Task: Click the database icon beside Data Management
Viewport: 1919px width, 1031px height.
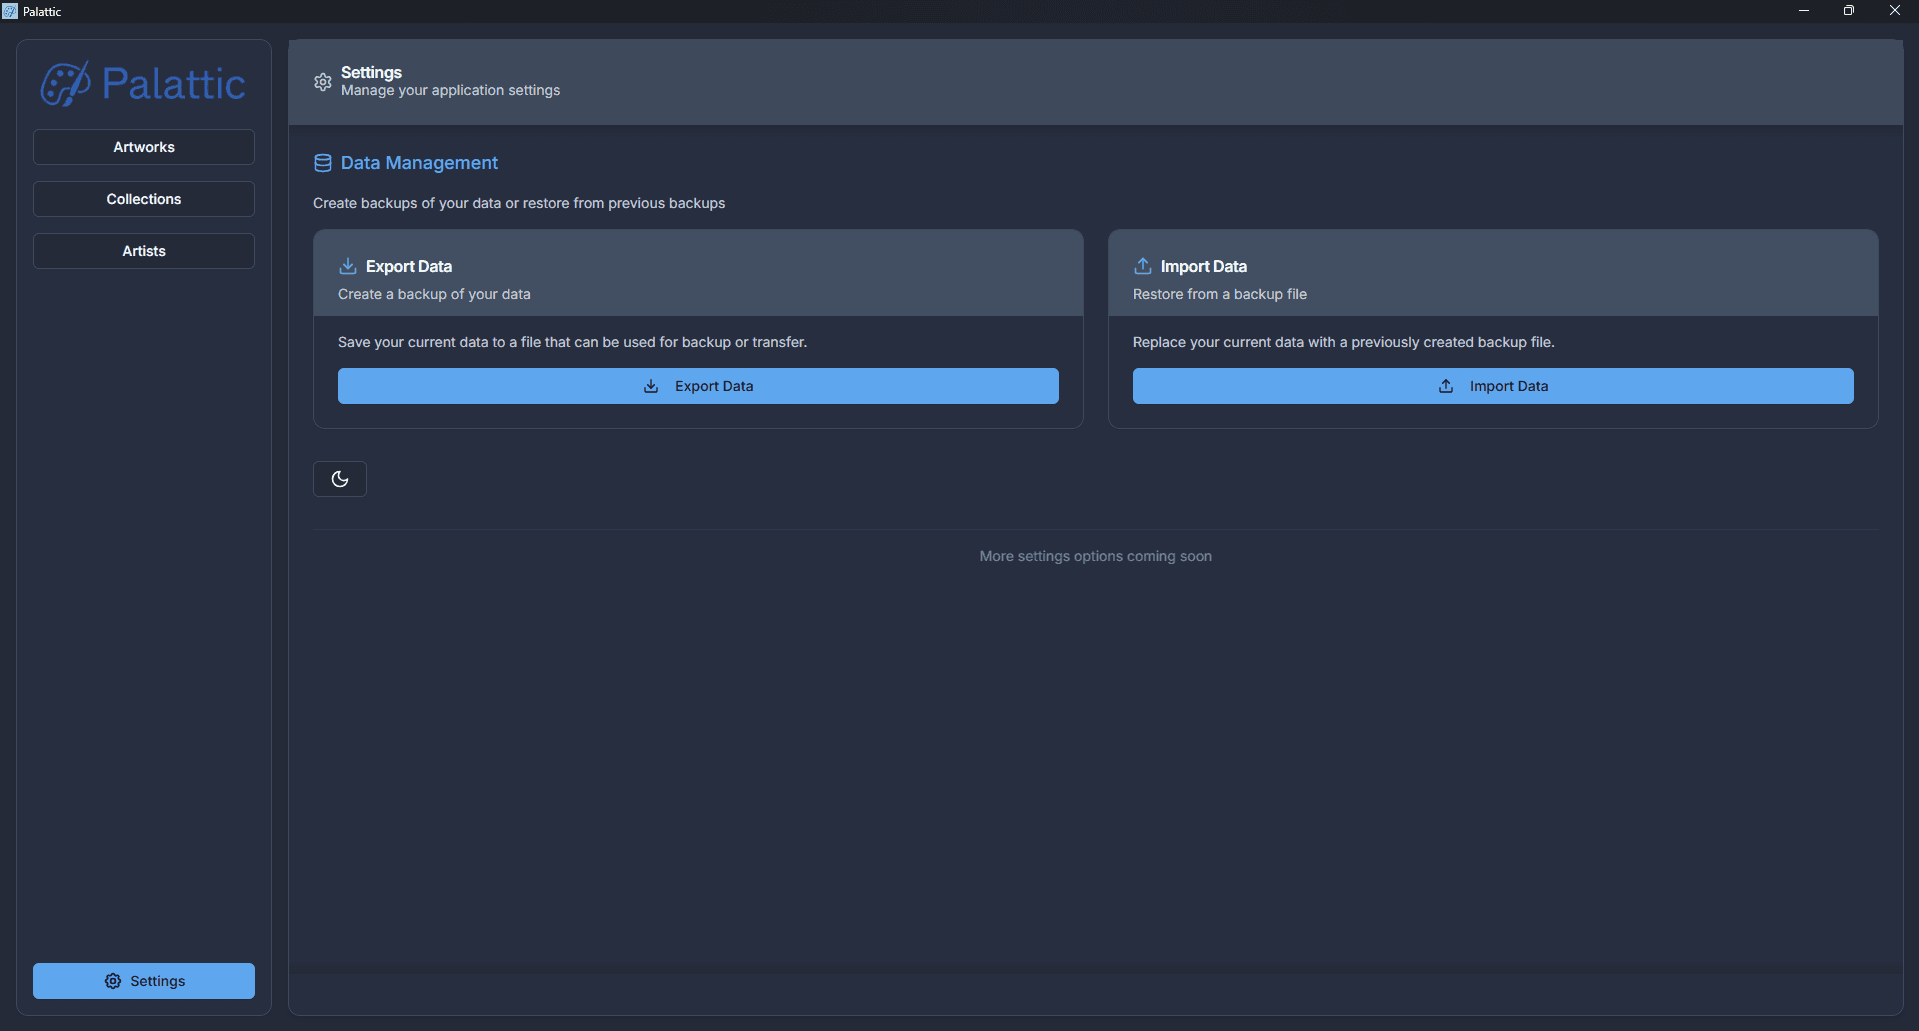Action: click(x=323, y=163)
